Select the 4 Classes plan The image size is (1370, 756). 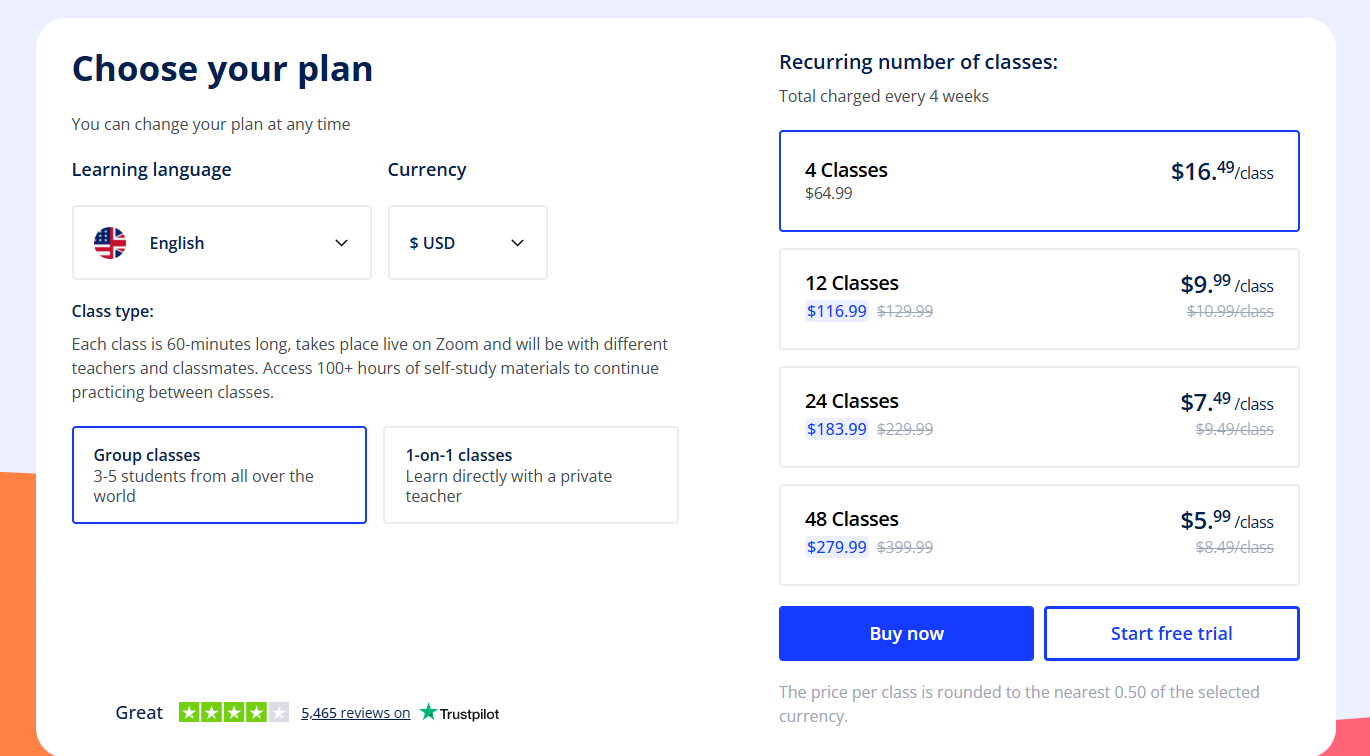click(x=1038, y=181)
